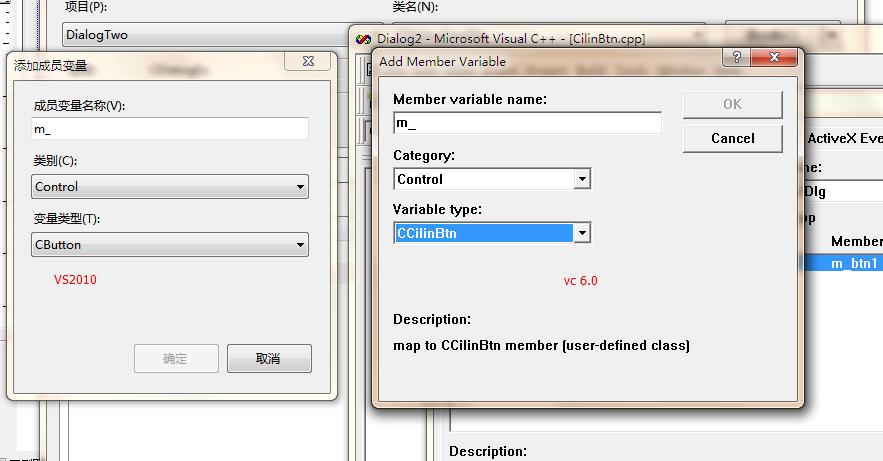Close the 添加成员变量 dialog

point(308,61)
